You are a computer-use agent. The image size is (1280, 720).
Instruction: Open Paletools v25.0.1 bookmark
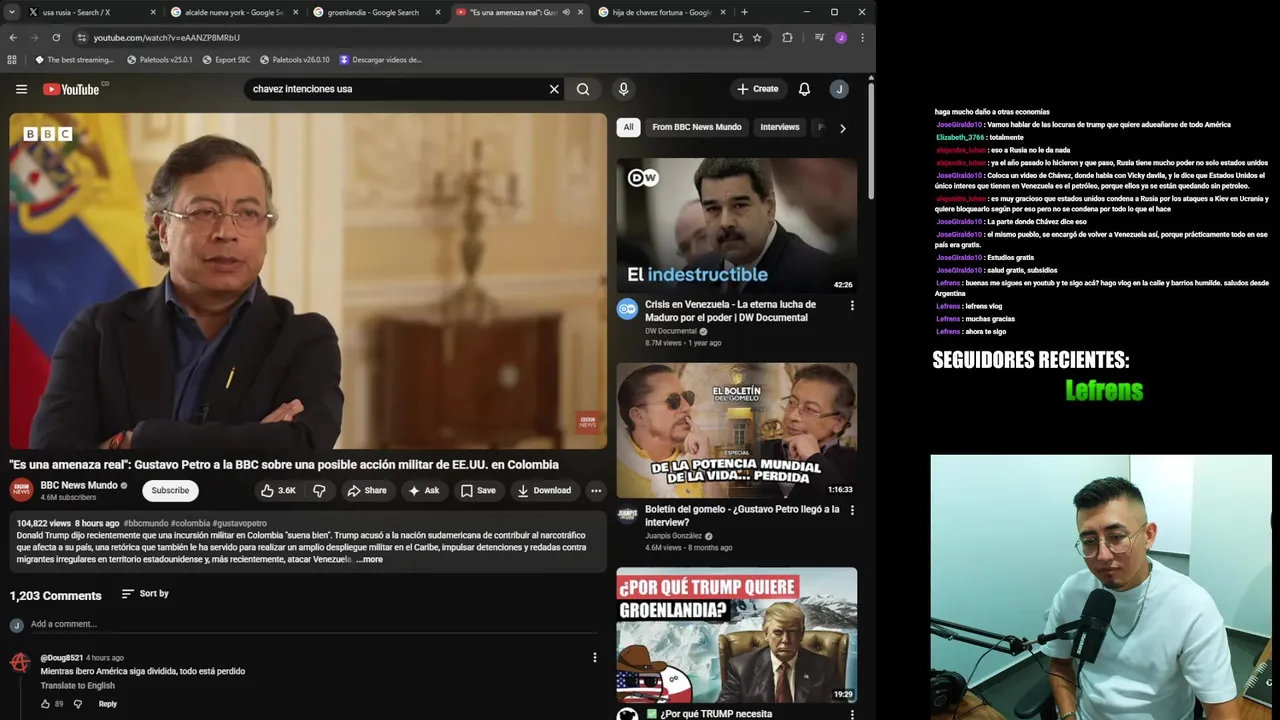pos(160,59)
